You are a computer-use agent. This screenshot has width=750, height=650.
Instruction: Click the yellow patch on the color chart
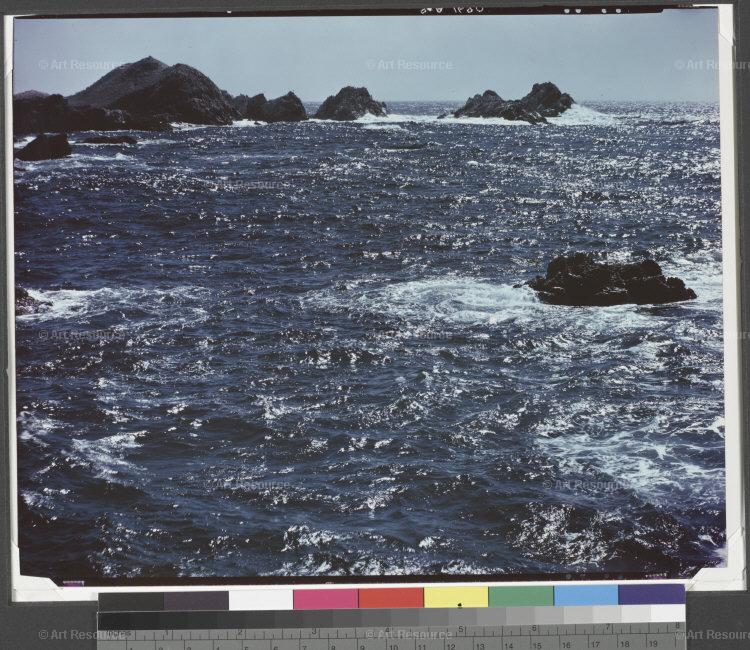point(456,597)
